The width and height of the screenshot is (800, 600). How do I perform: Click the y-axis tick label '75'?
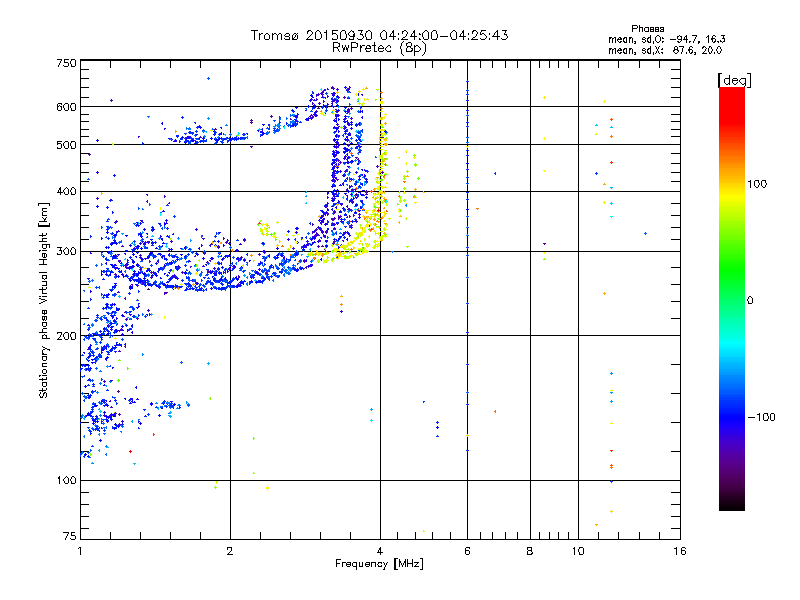pyautogui.click(x=70, y=536)
